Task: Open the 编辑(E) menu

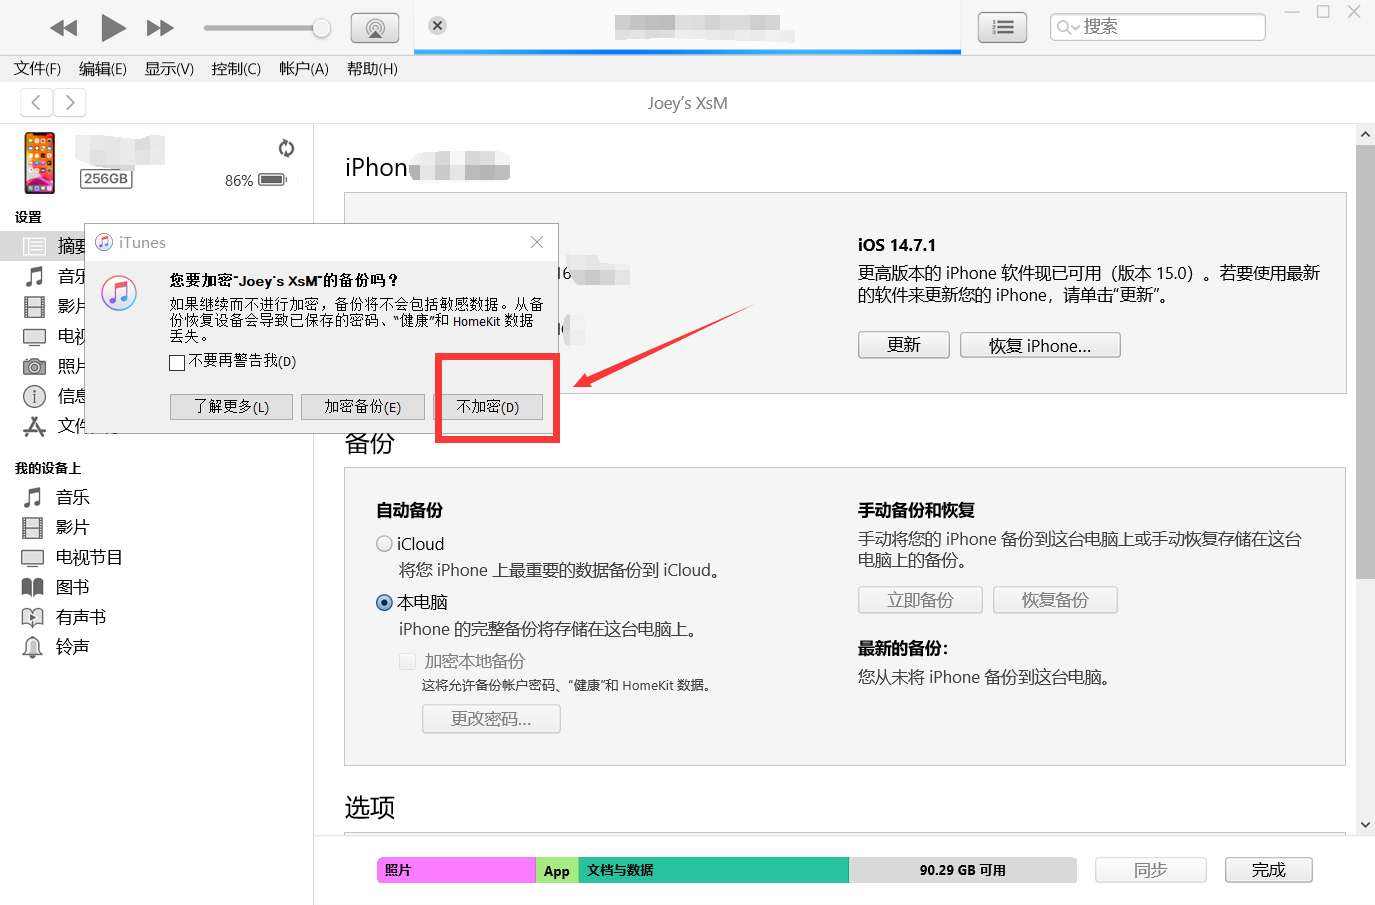Action: tap(103, 69)
